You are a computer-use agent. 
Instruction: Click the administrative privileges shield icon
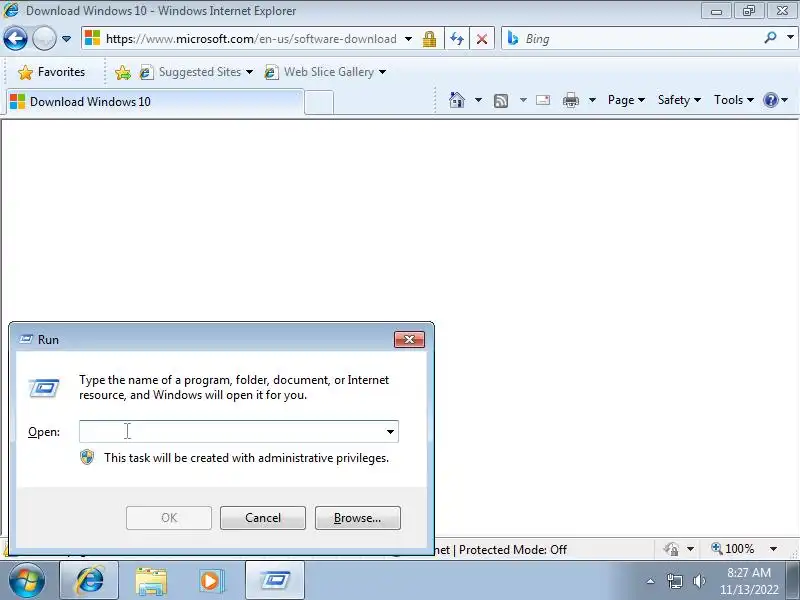pos(87,457)
